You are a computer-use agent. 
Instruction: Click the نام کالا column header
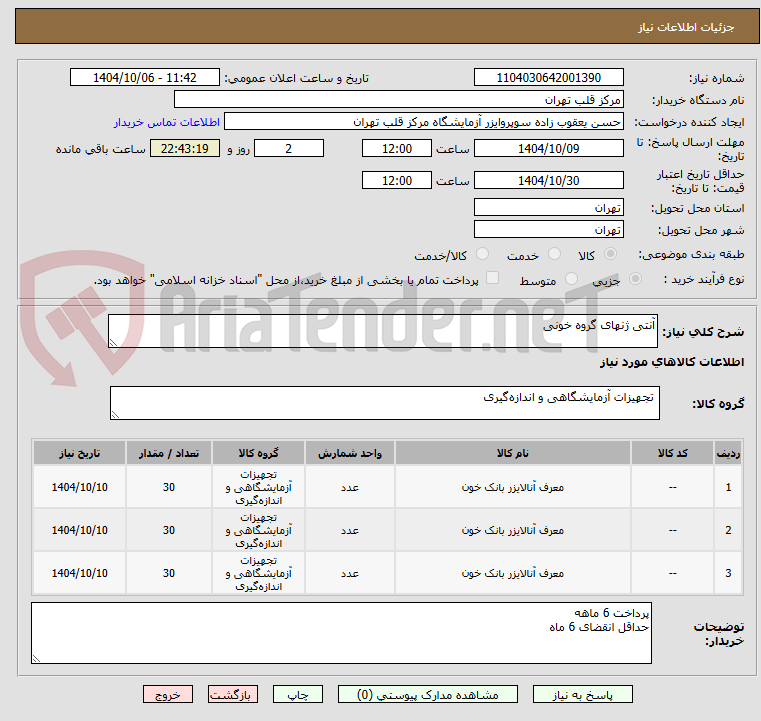point(513,453)
